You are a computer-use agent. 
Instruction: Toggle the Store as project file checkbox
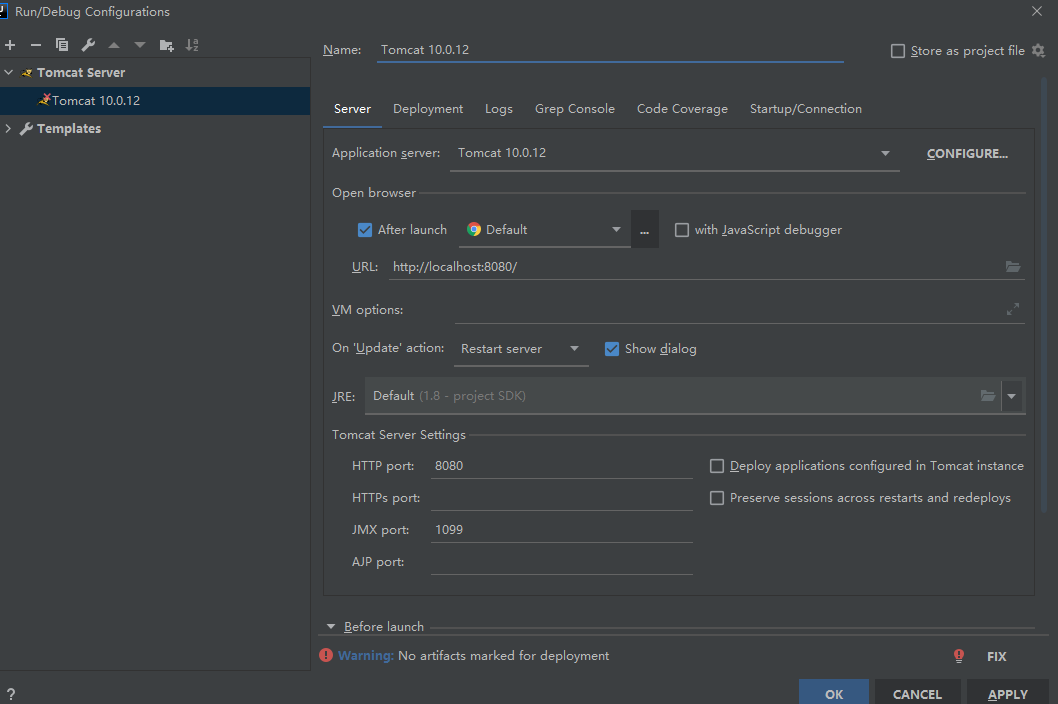click(898, 51)
